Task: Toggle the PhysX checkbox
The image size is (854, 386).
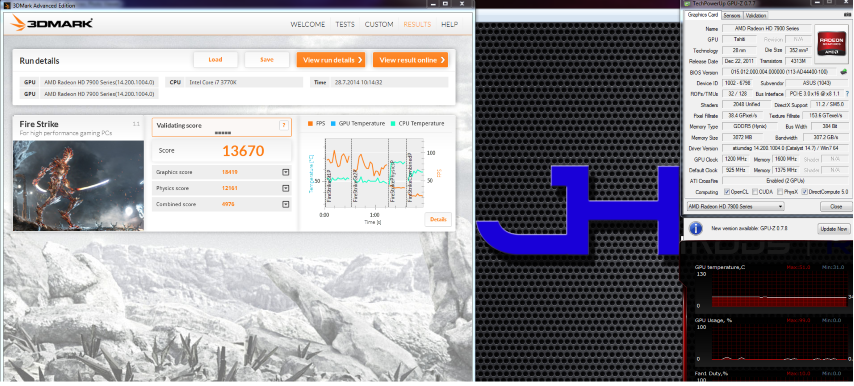Action: tap(780, 192)
